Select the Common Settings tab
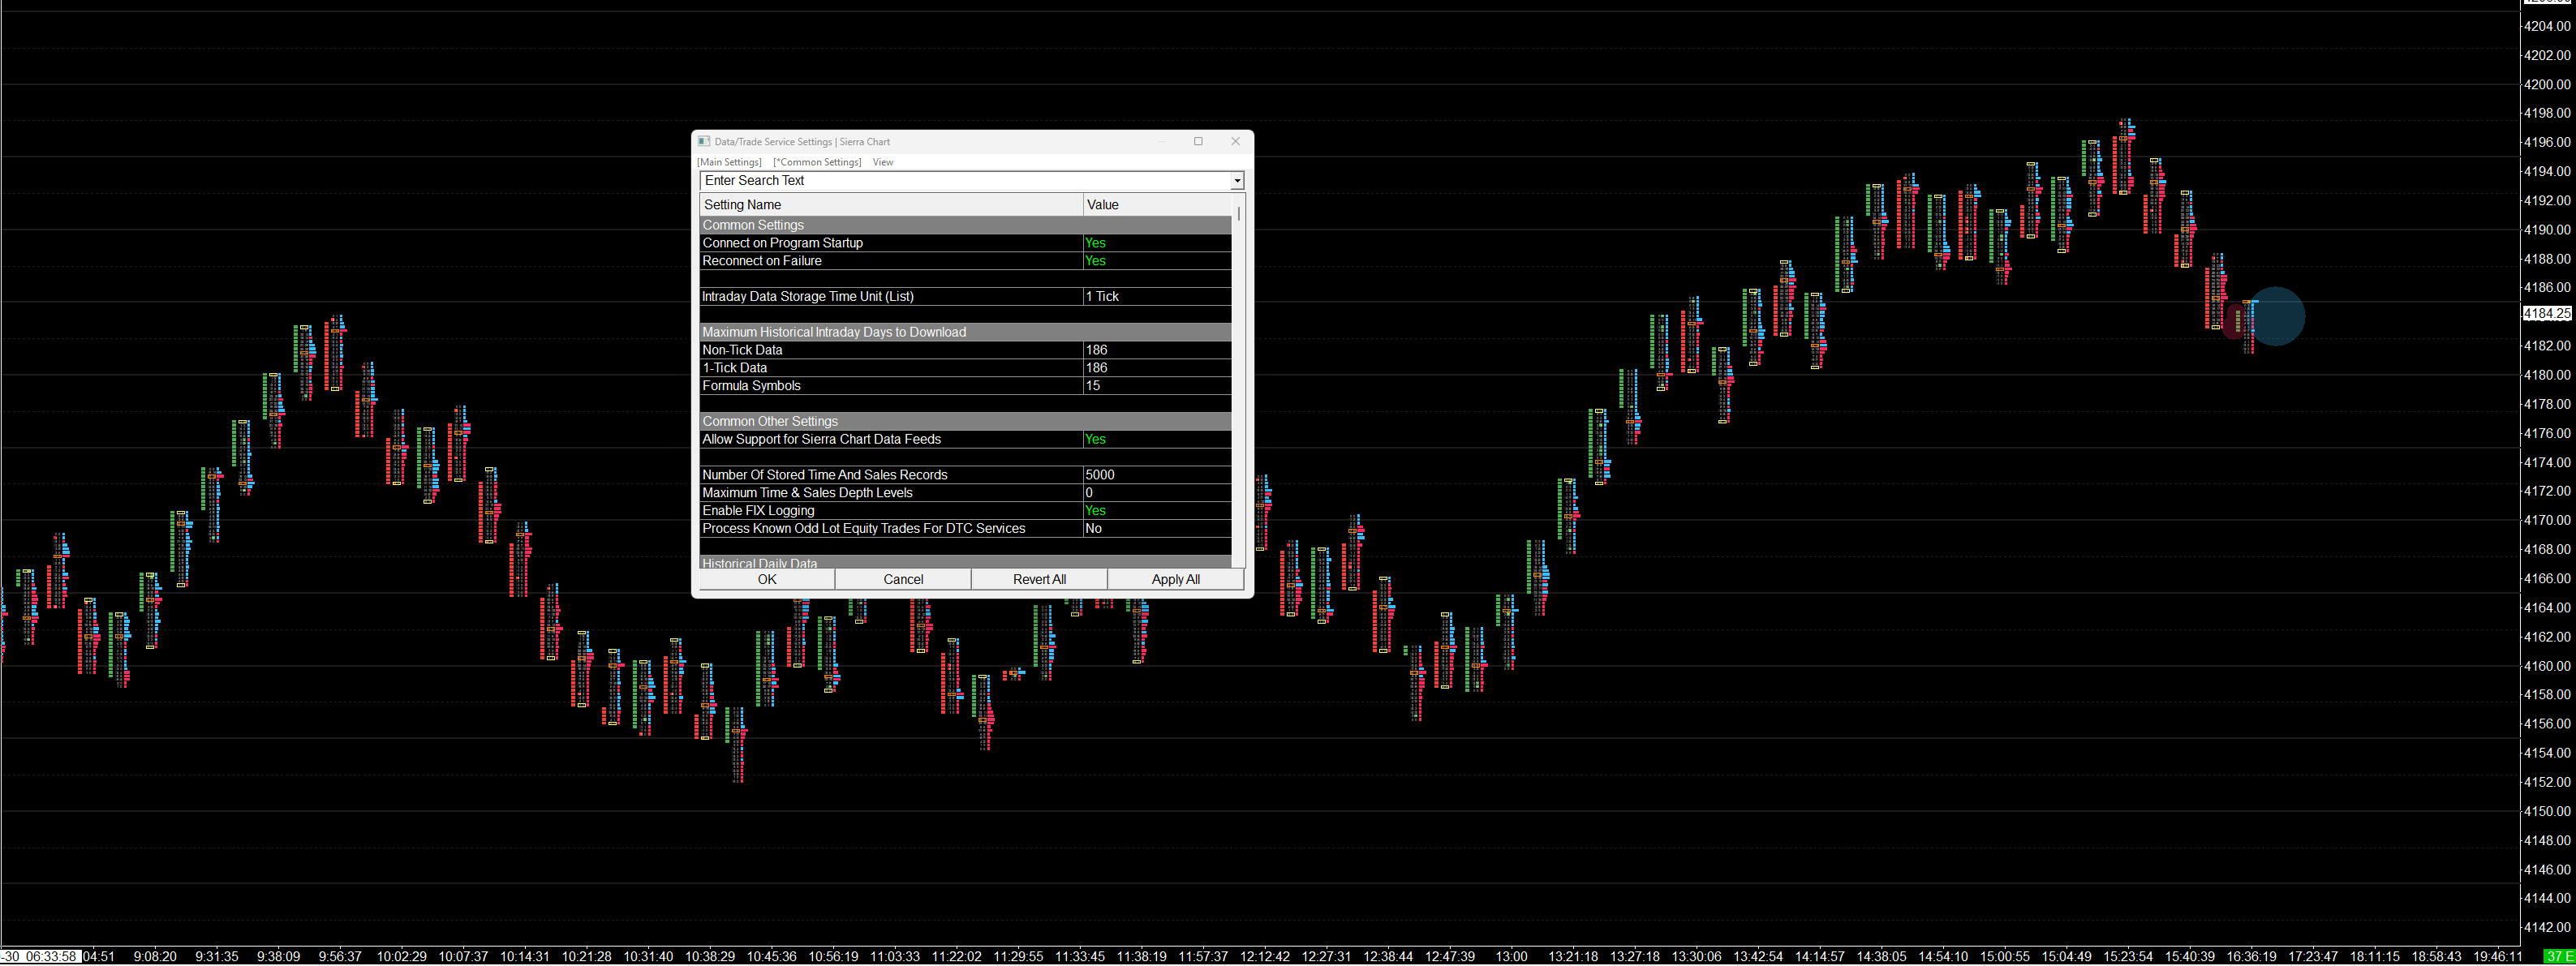The image size is (2576, 966). 817,162
